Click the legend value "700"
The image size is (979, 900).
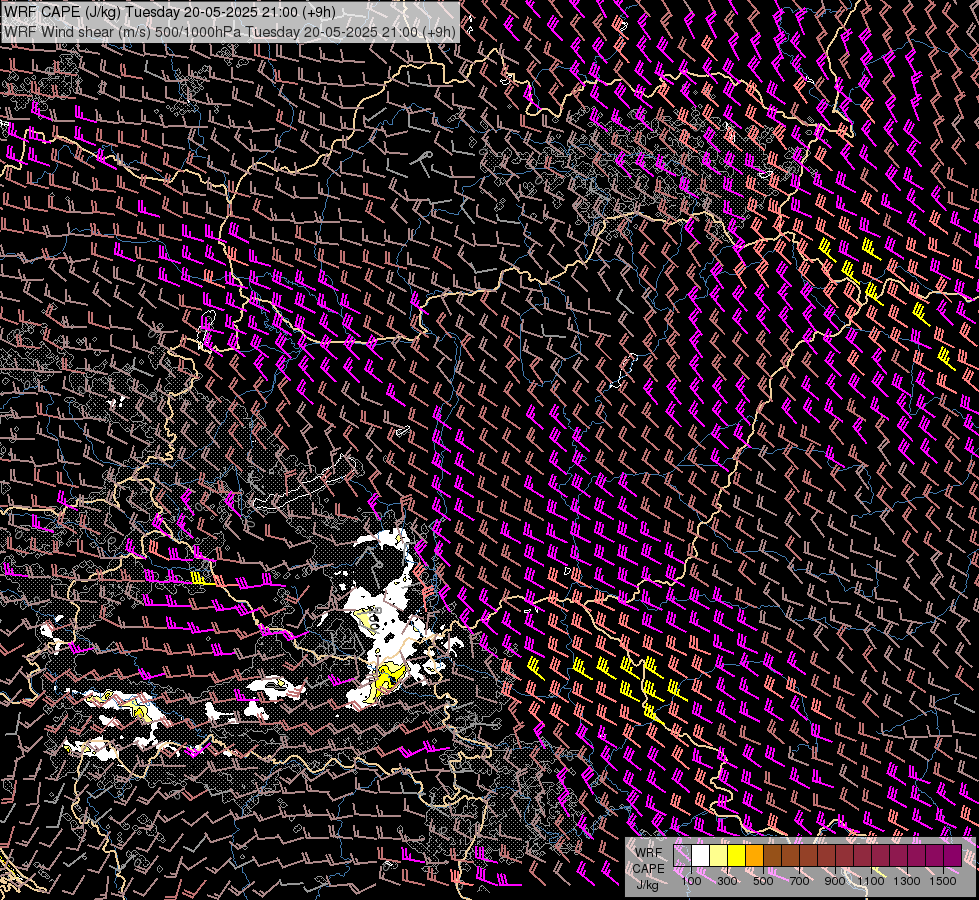(799, 881)
